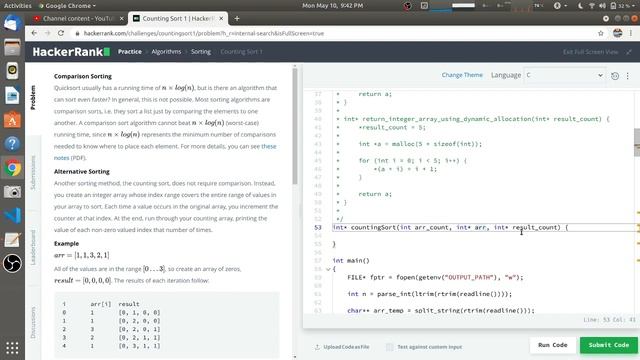Close the Counting Sort 1 tab
The image size is (640, 360).
(221, 18)
